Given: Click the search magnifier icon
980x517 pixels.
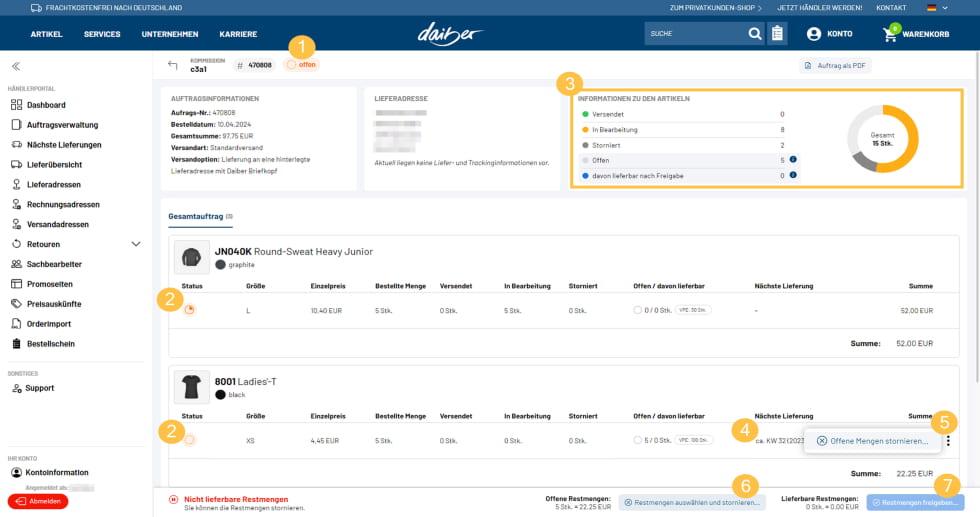Looking at the screenshot, I should point(755,34).
